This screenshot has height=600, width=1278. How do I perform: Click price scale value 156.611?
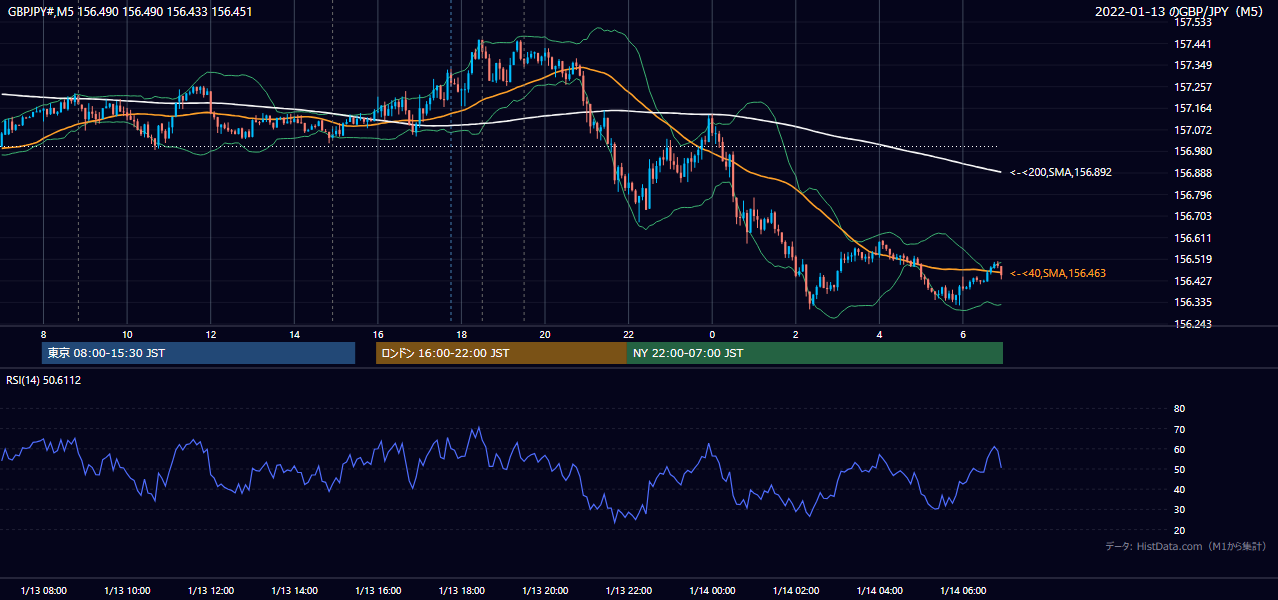pos(1193,238)
